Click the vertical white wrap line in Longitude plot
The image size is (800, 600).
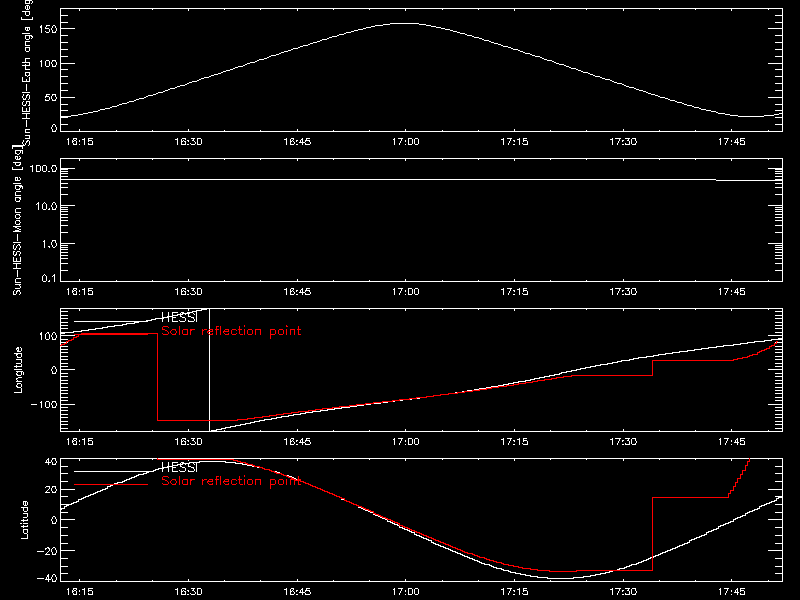point(209,370)
